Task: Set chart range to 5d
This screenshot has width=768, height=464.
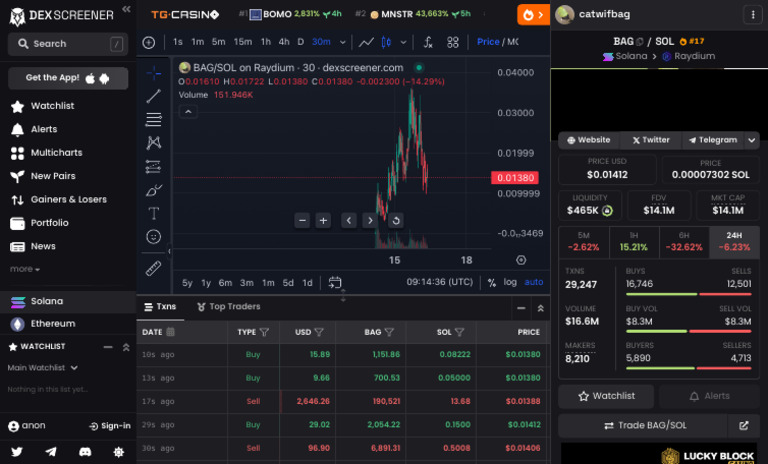Action: pyautogui.click(x=288, y=283)
